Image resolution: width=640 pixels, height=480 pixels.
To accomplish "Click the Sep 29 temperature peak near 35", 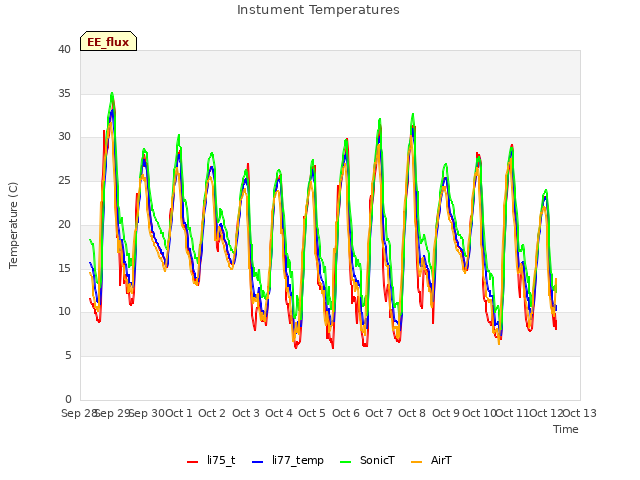I will pos(112,95).
